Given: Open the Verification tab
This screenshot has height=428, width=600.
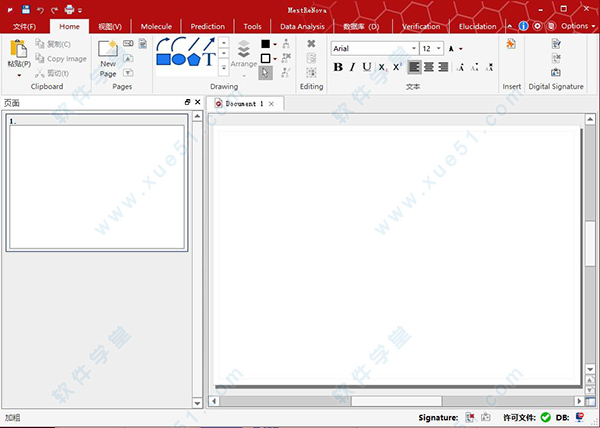Looking at the screenshot, I should tap(421, 26).
